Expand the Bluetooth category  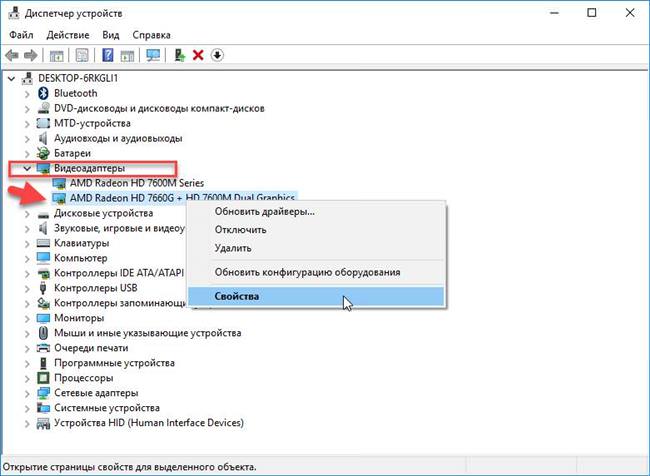point(27,94)
